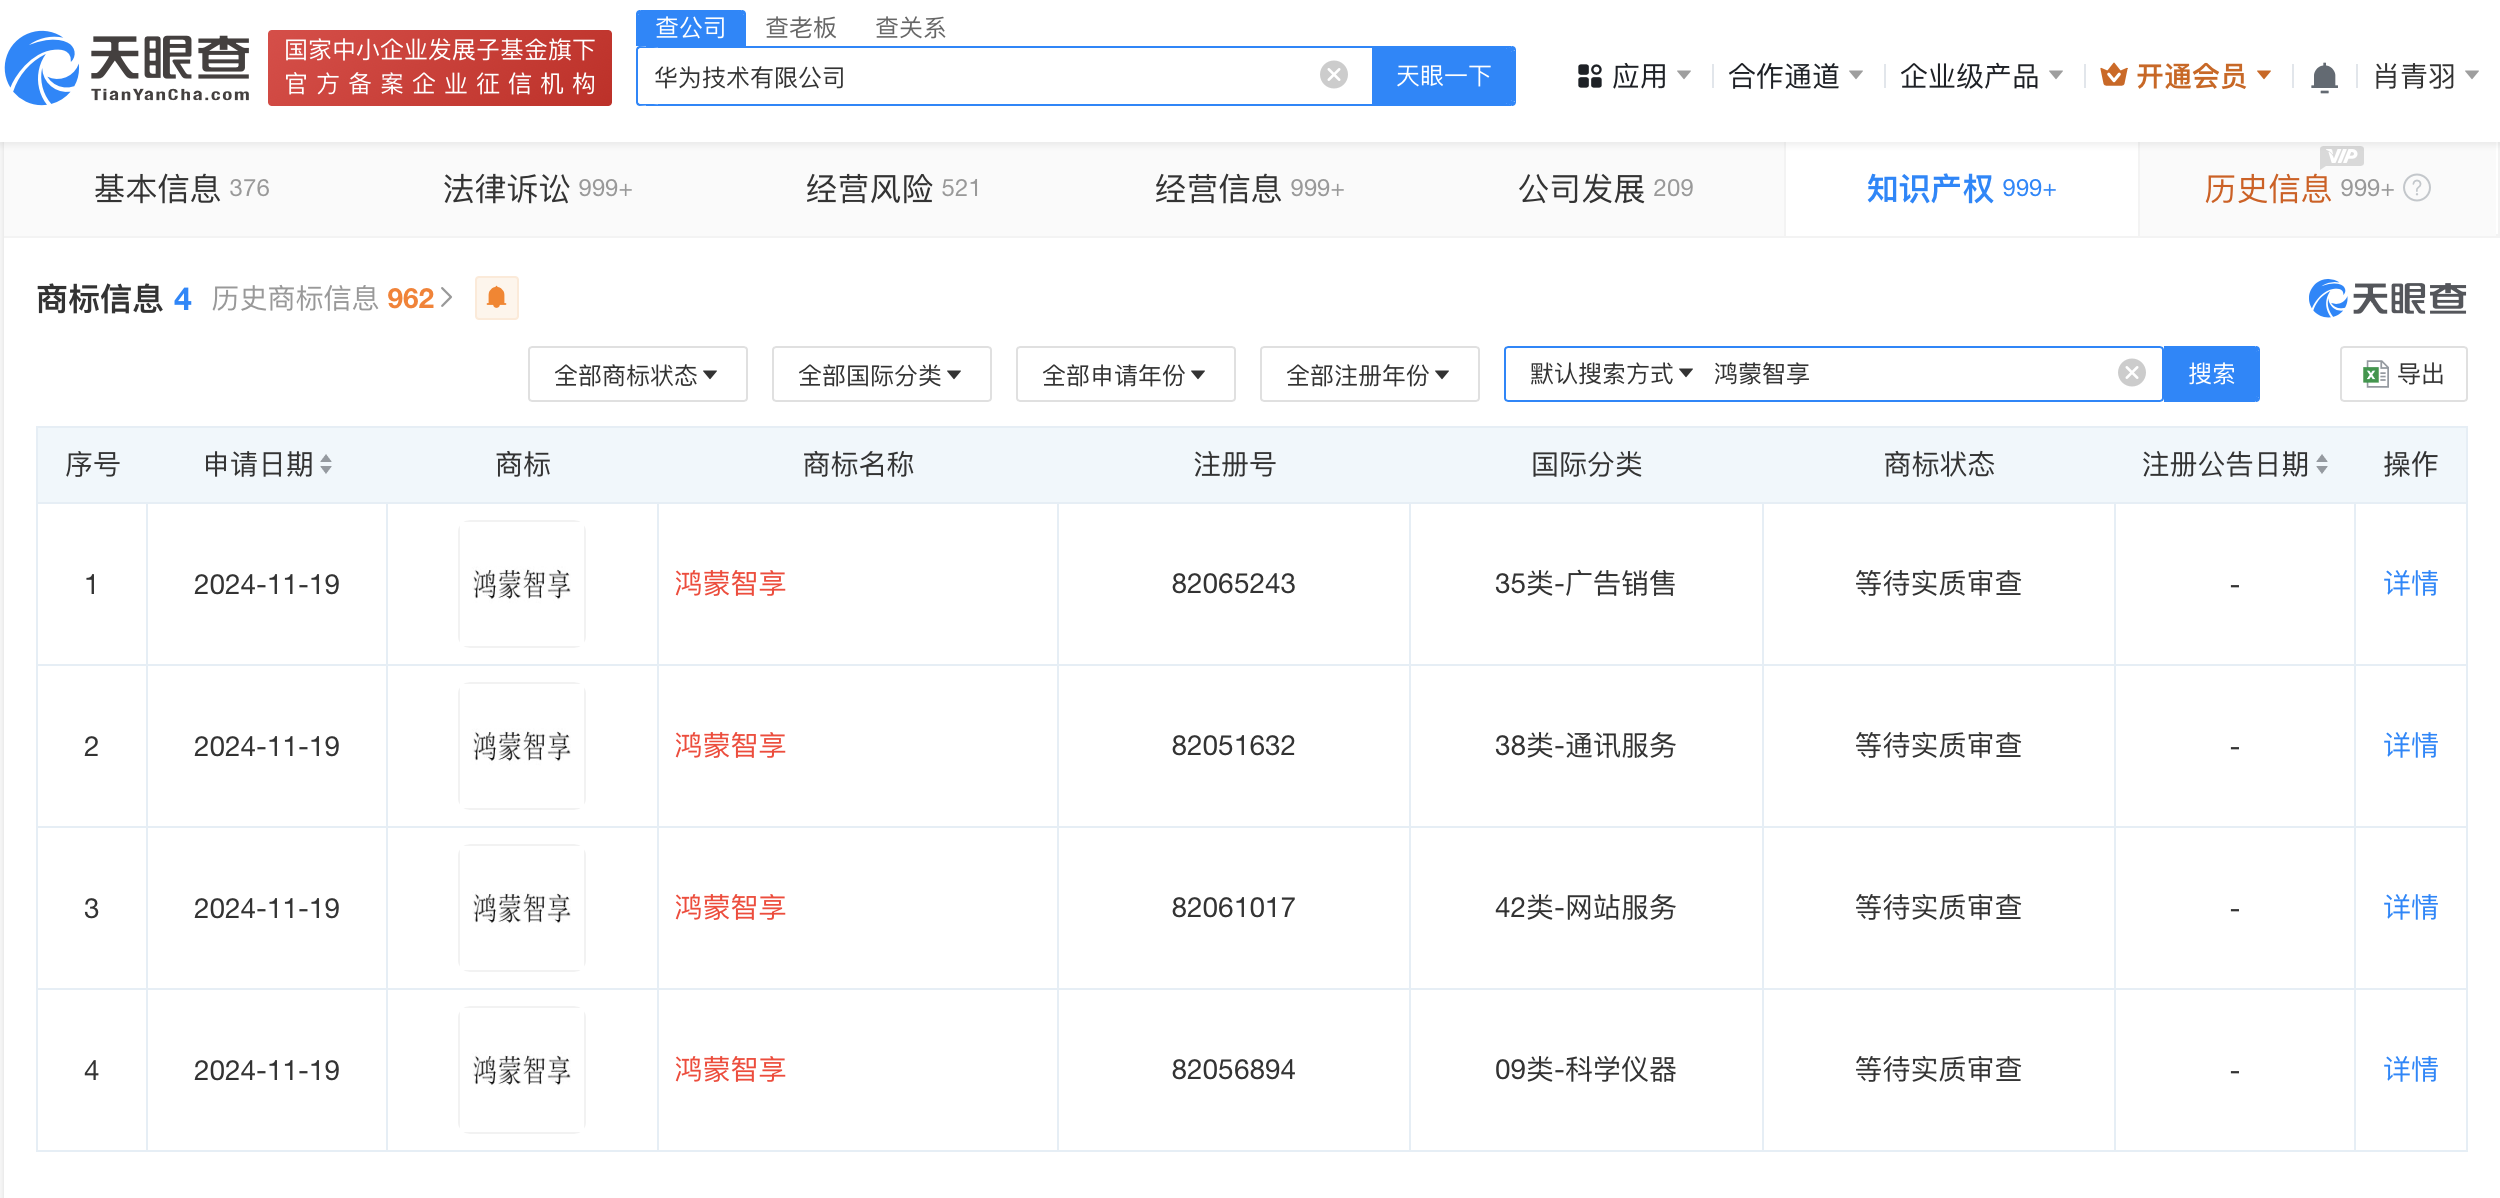
Task: Export trademark list with 导出
Action: pos(2403,374)
